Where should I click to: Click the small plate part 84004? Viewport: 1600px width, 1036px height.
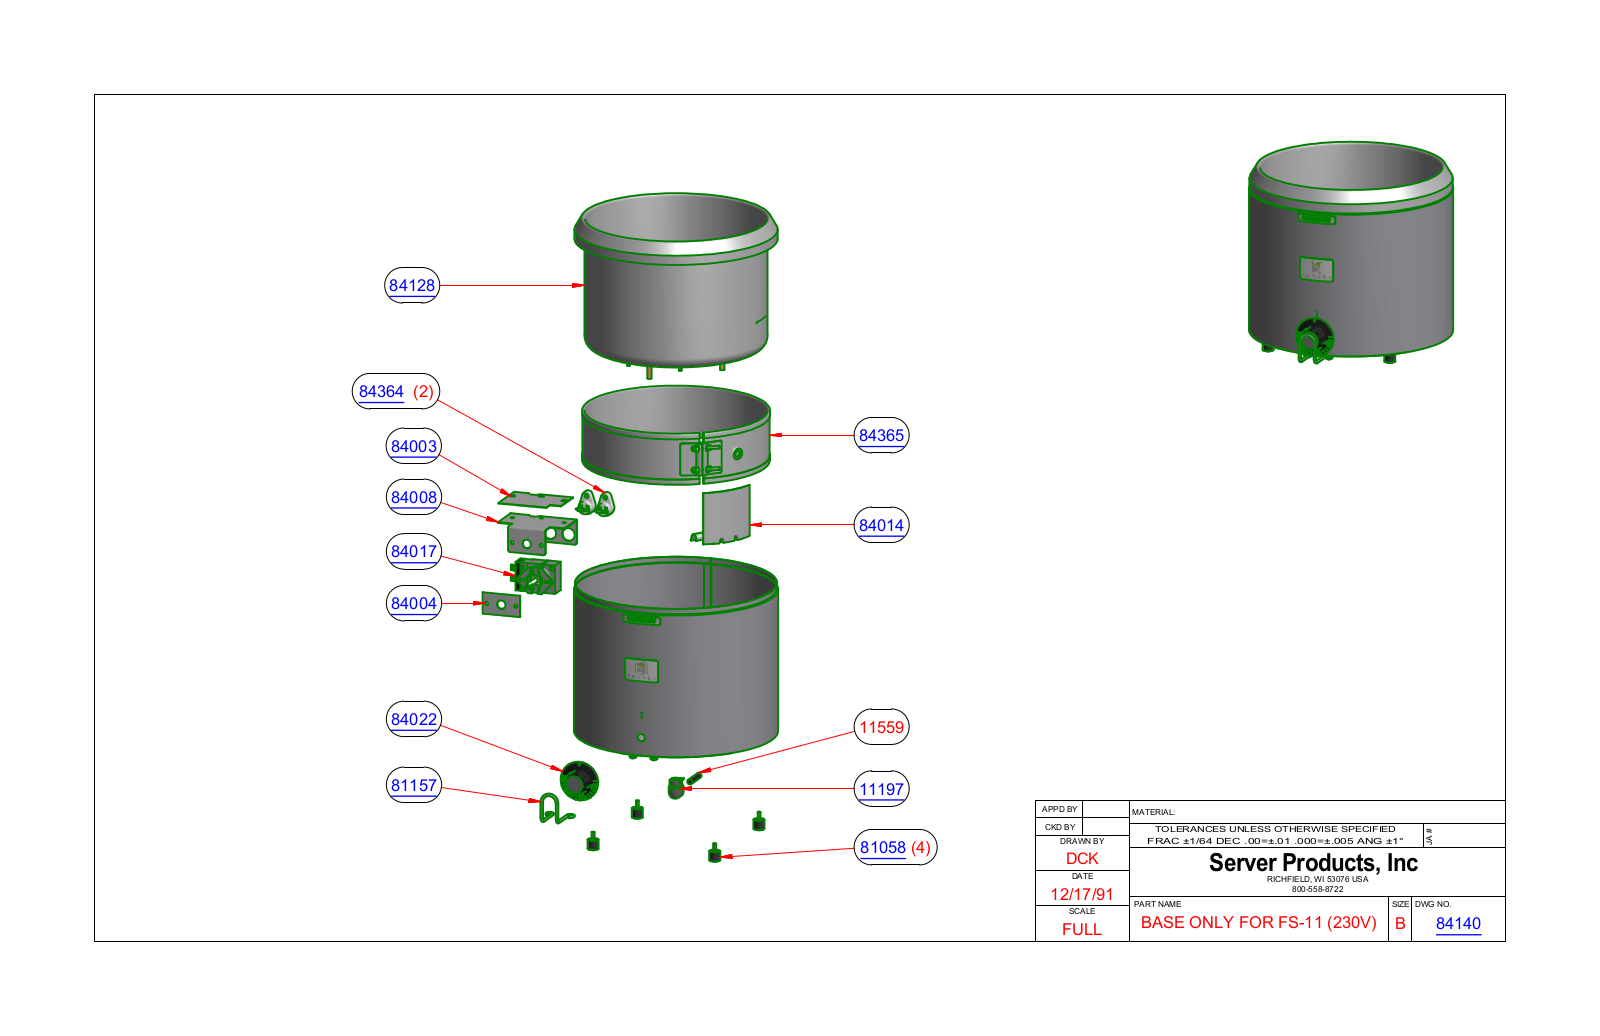[x=501, y=605]
